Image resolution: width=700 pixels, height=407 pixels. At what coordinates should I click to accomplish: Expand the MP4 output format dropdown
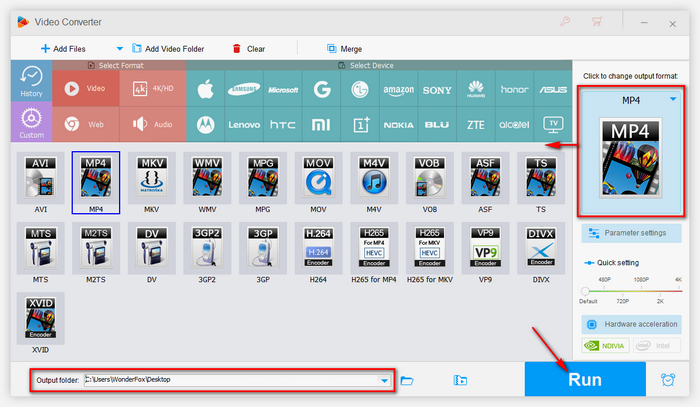(673, 99)
